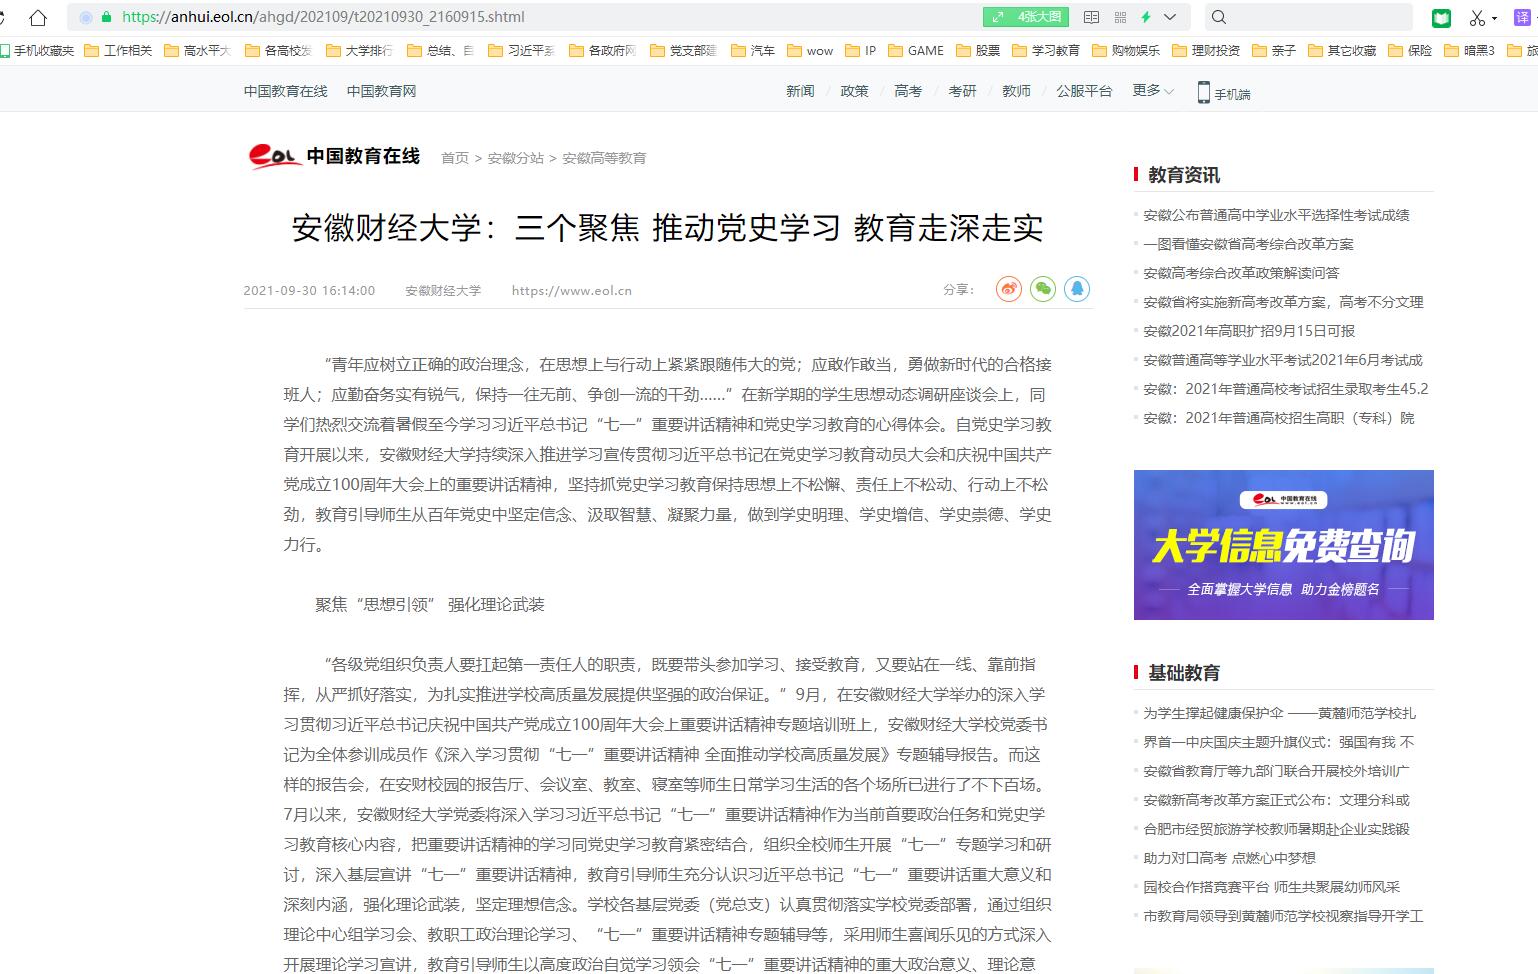Click the browser home icon
Viewport: 1538px width, 974px height.
coord(37,17)
